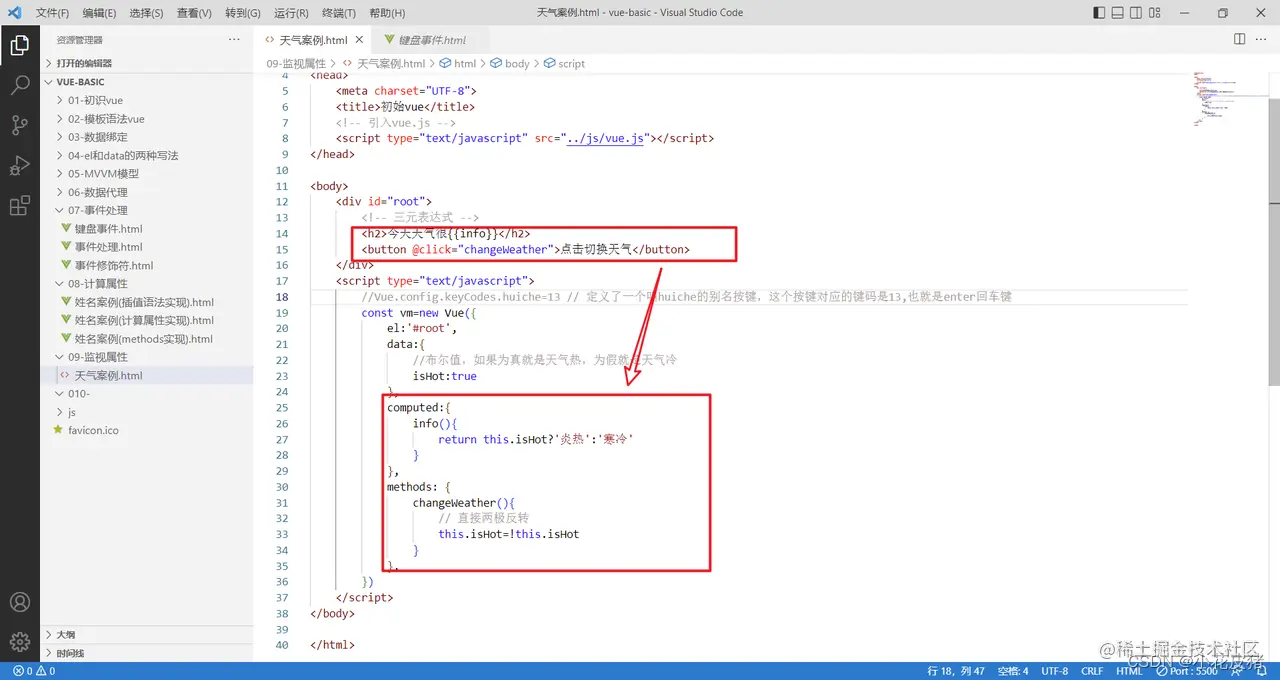Expand the 05-MVVM模型 folder
Screen dimensions: 1280x680
coord(147,173)
